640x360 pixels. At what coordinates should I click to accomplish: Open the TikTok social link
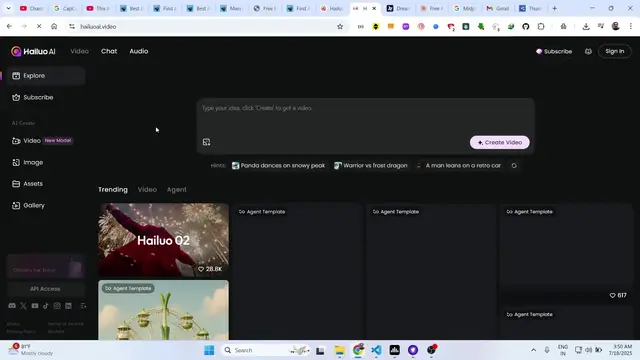point(46,306)
